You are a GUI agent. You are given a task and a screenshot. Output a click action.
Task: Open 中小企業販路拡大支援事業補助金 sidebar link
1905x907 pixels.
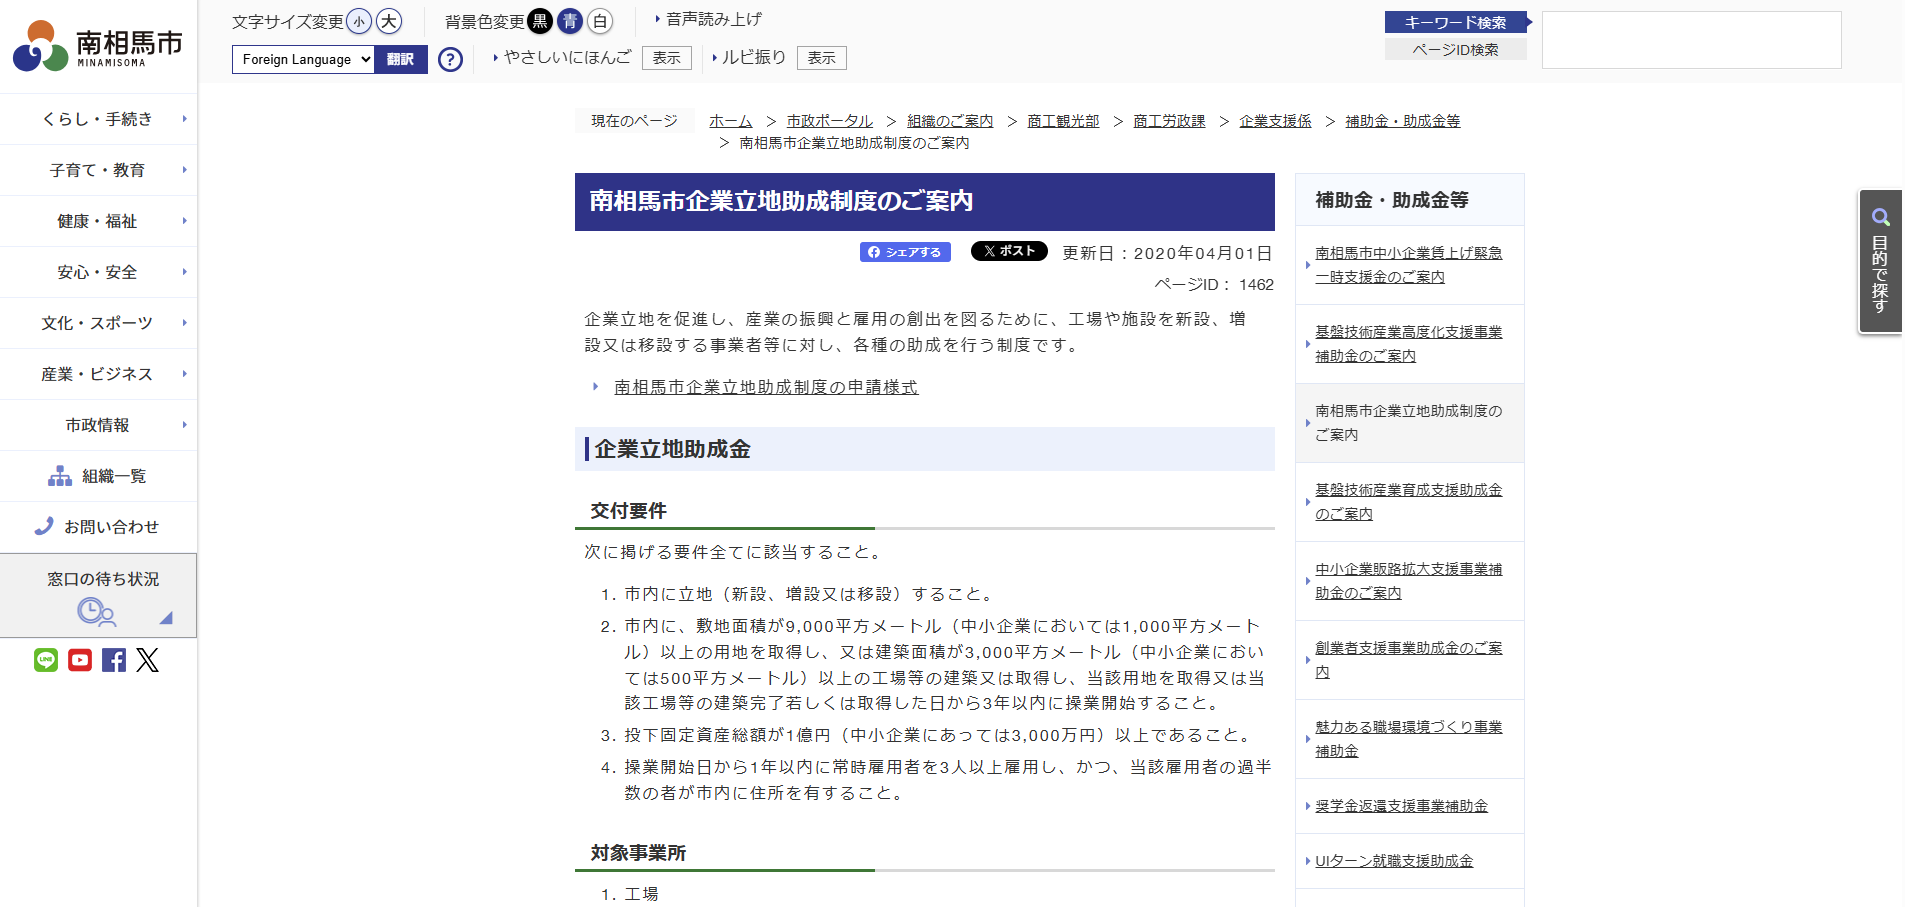pyautogui.click(x=1409, y=581)
